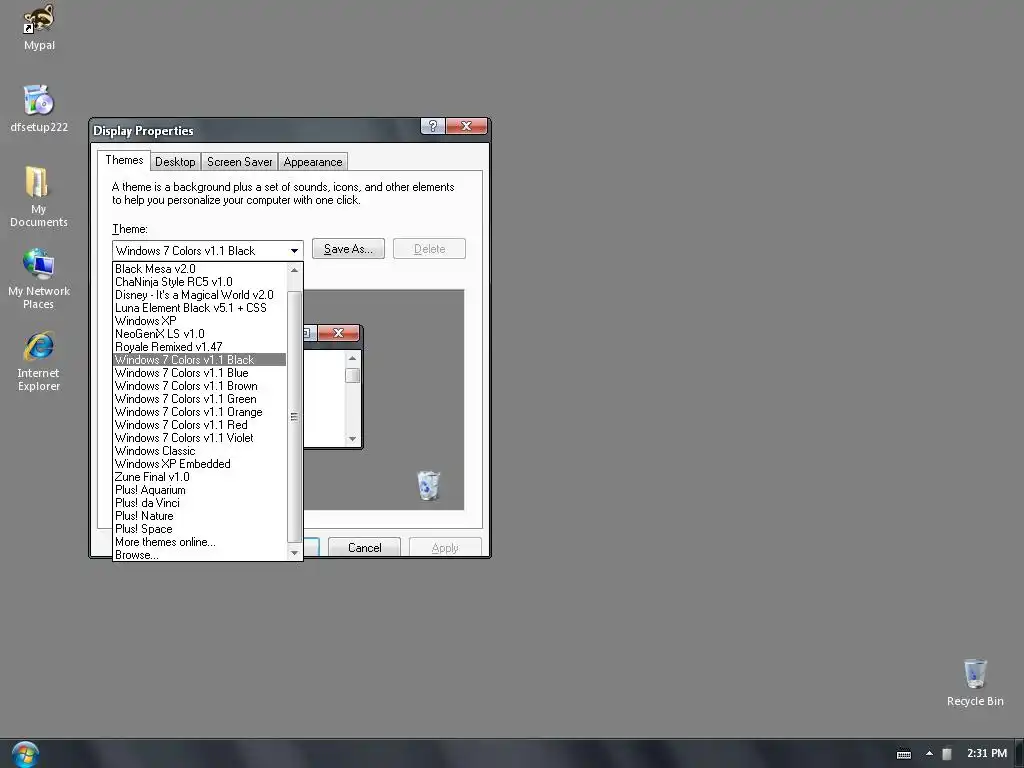Select Plus! da Vinci theme

(x=199, y=504)
